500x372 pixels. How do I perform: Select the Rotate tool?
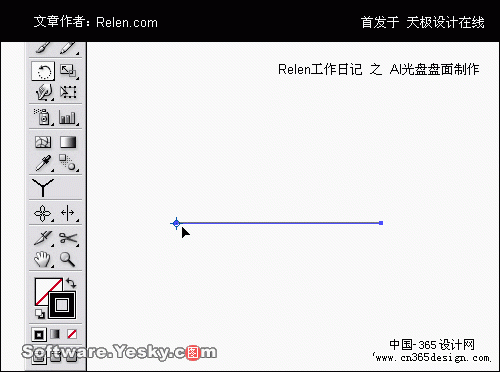pyautogui.click(x=43, y=71)
